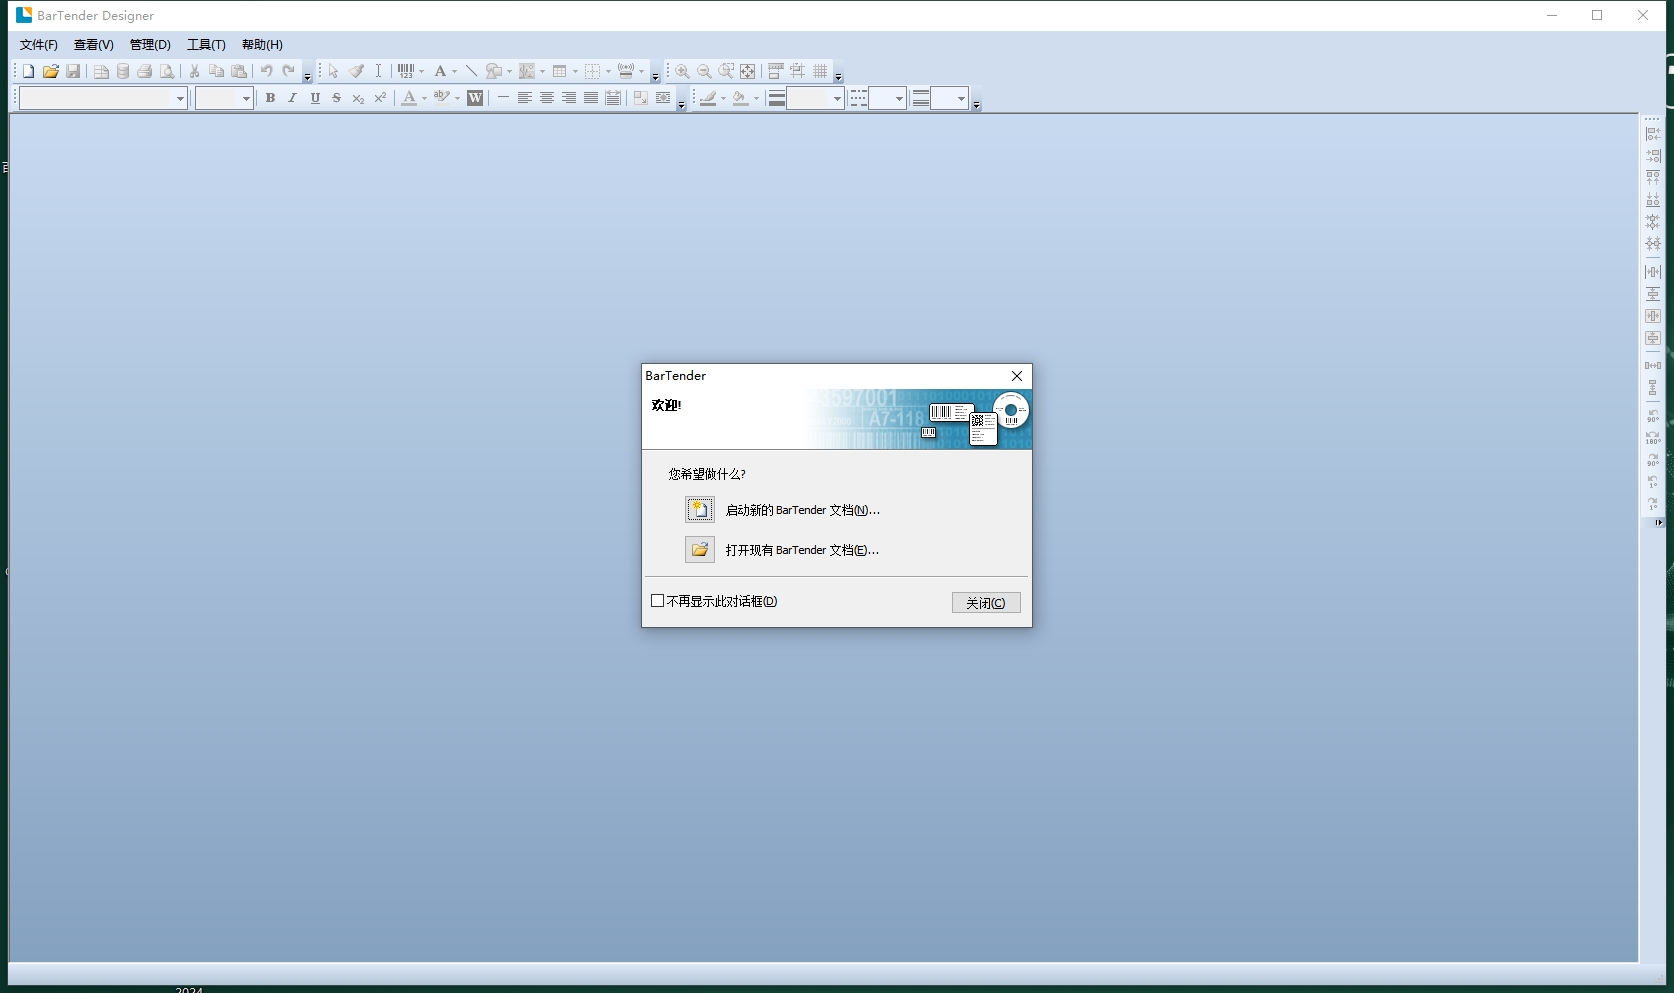
Task: Toggle italic formatting
Action: pyautogui.click(x=292, y=98)
